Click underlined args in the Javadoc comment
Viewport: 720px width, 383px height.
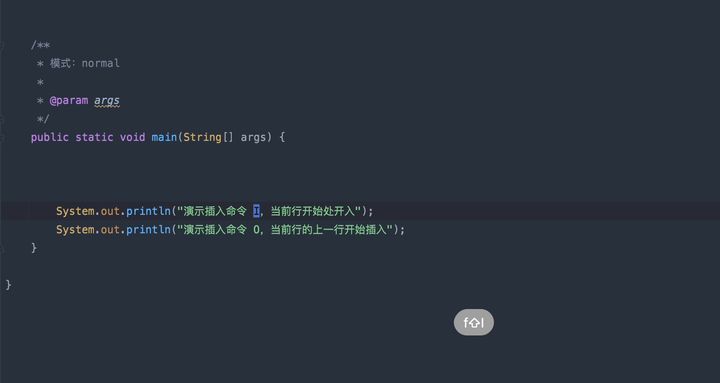point(107,101)
